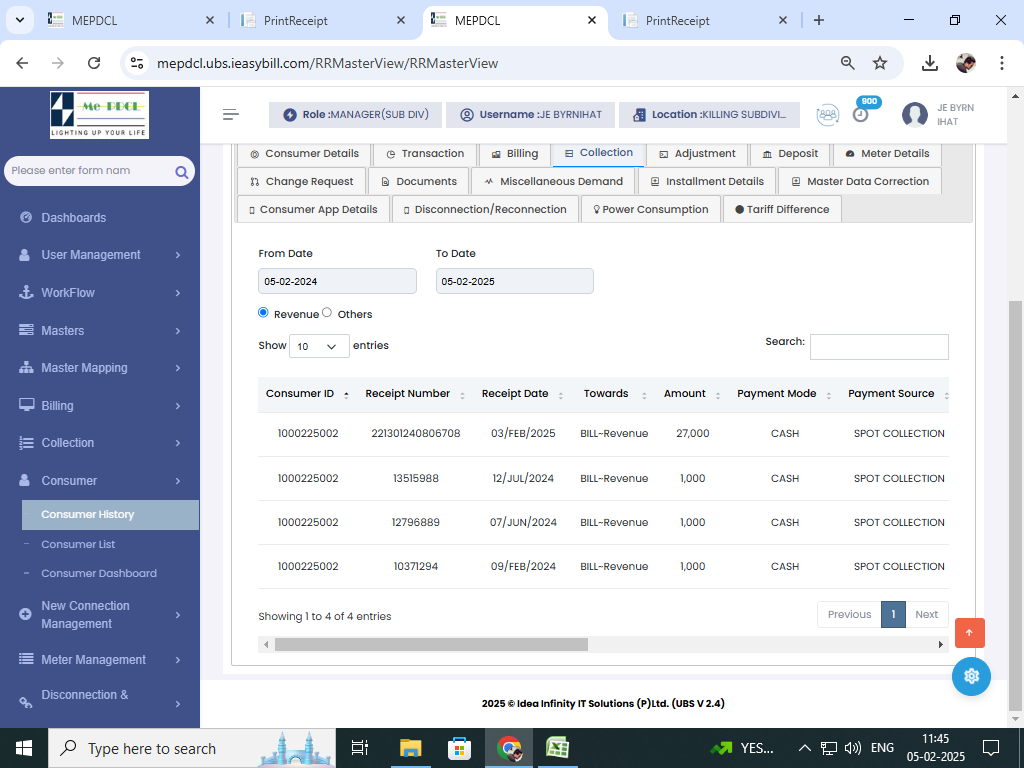1024x768 pixels.
Task: Expand the sidebar Collection menu
Action: click(99, 443)
